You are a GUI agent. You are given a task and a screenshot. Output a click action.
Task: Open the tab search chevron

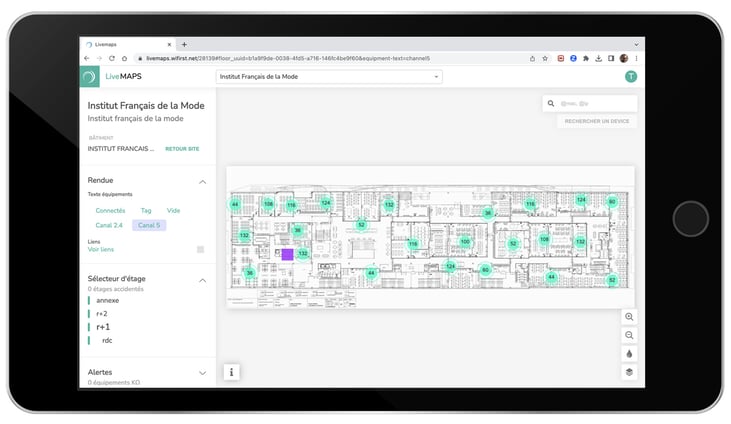[636, 45]
